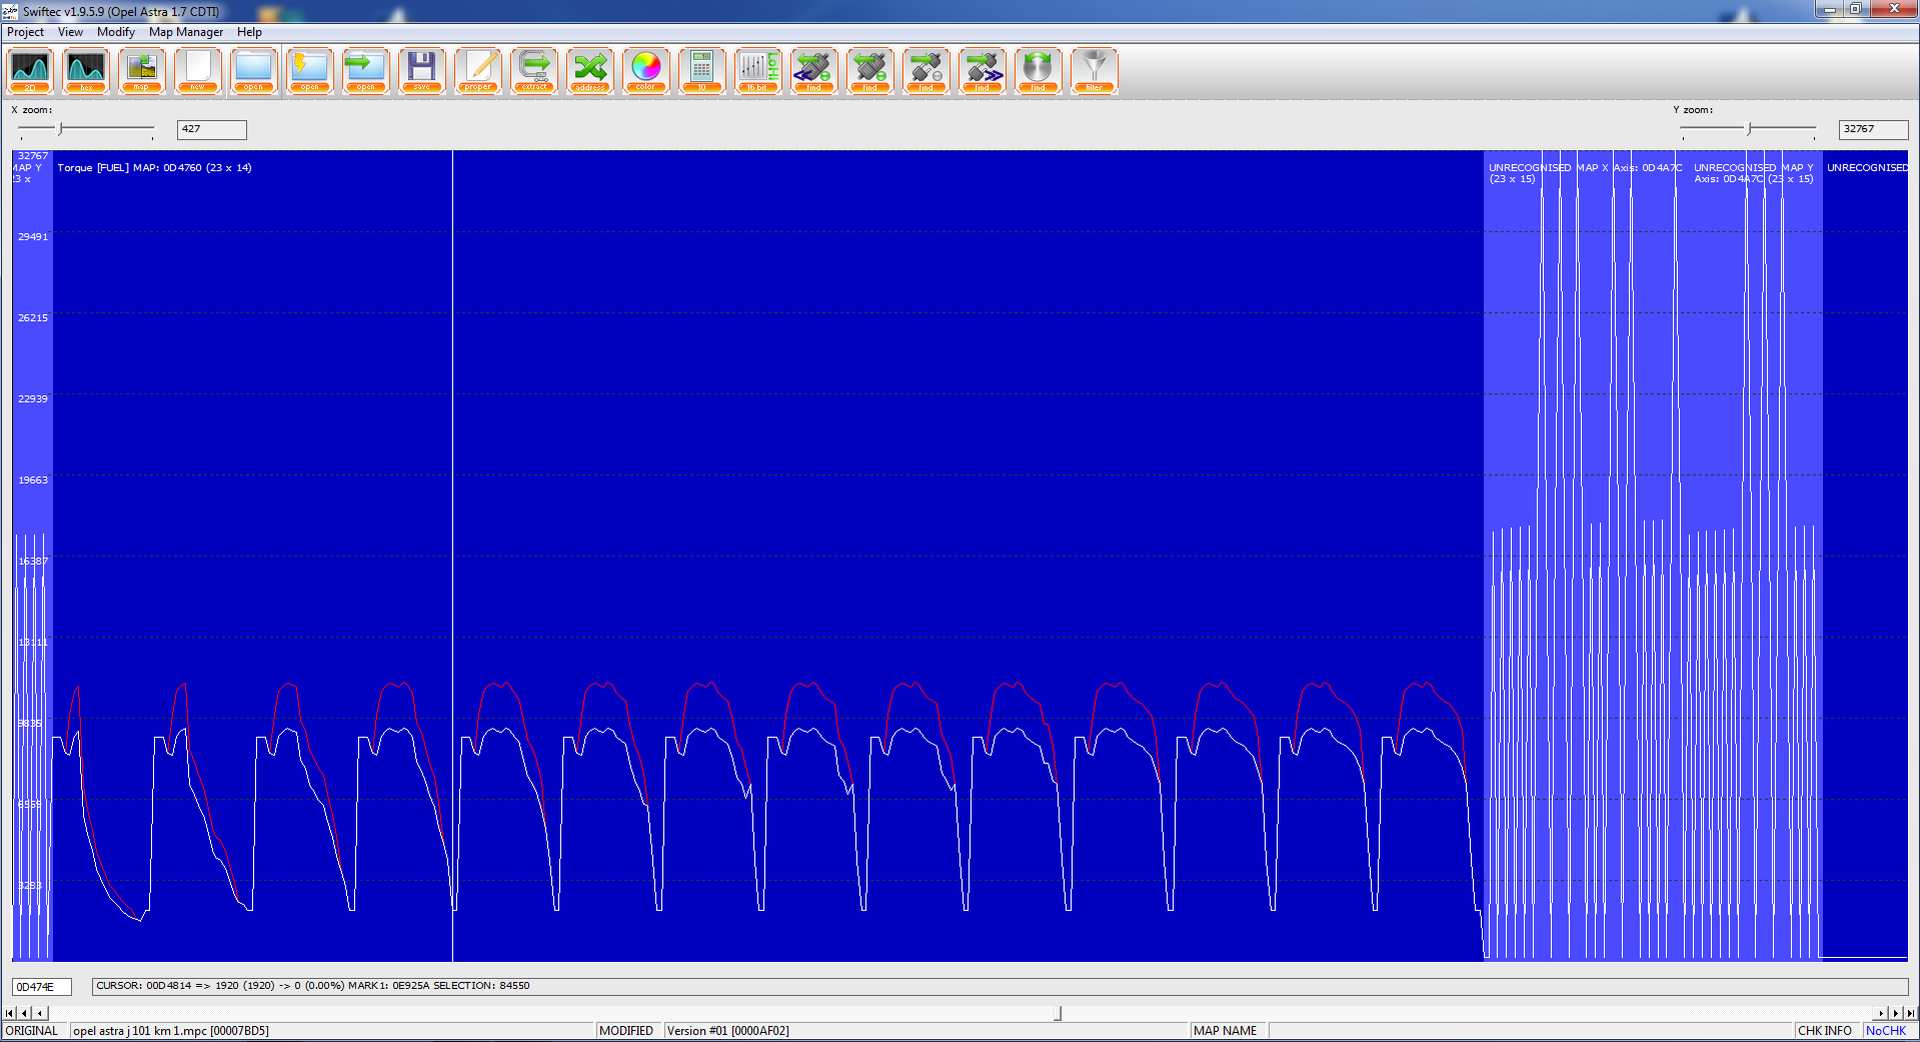Click the MAP NAME status label
Image resolution: width=1920 pixels, height=1042 pixels.
click(1225, 1031)
